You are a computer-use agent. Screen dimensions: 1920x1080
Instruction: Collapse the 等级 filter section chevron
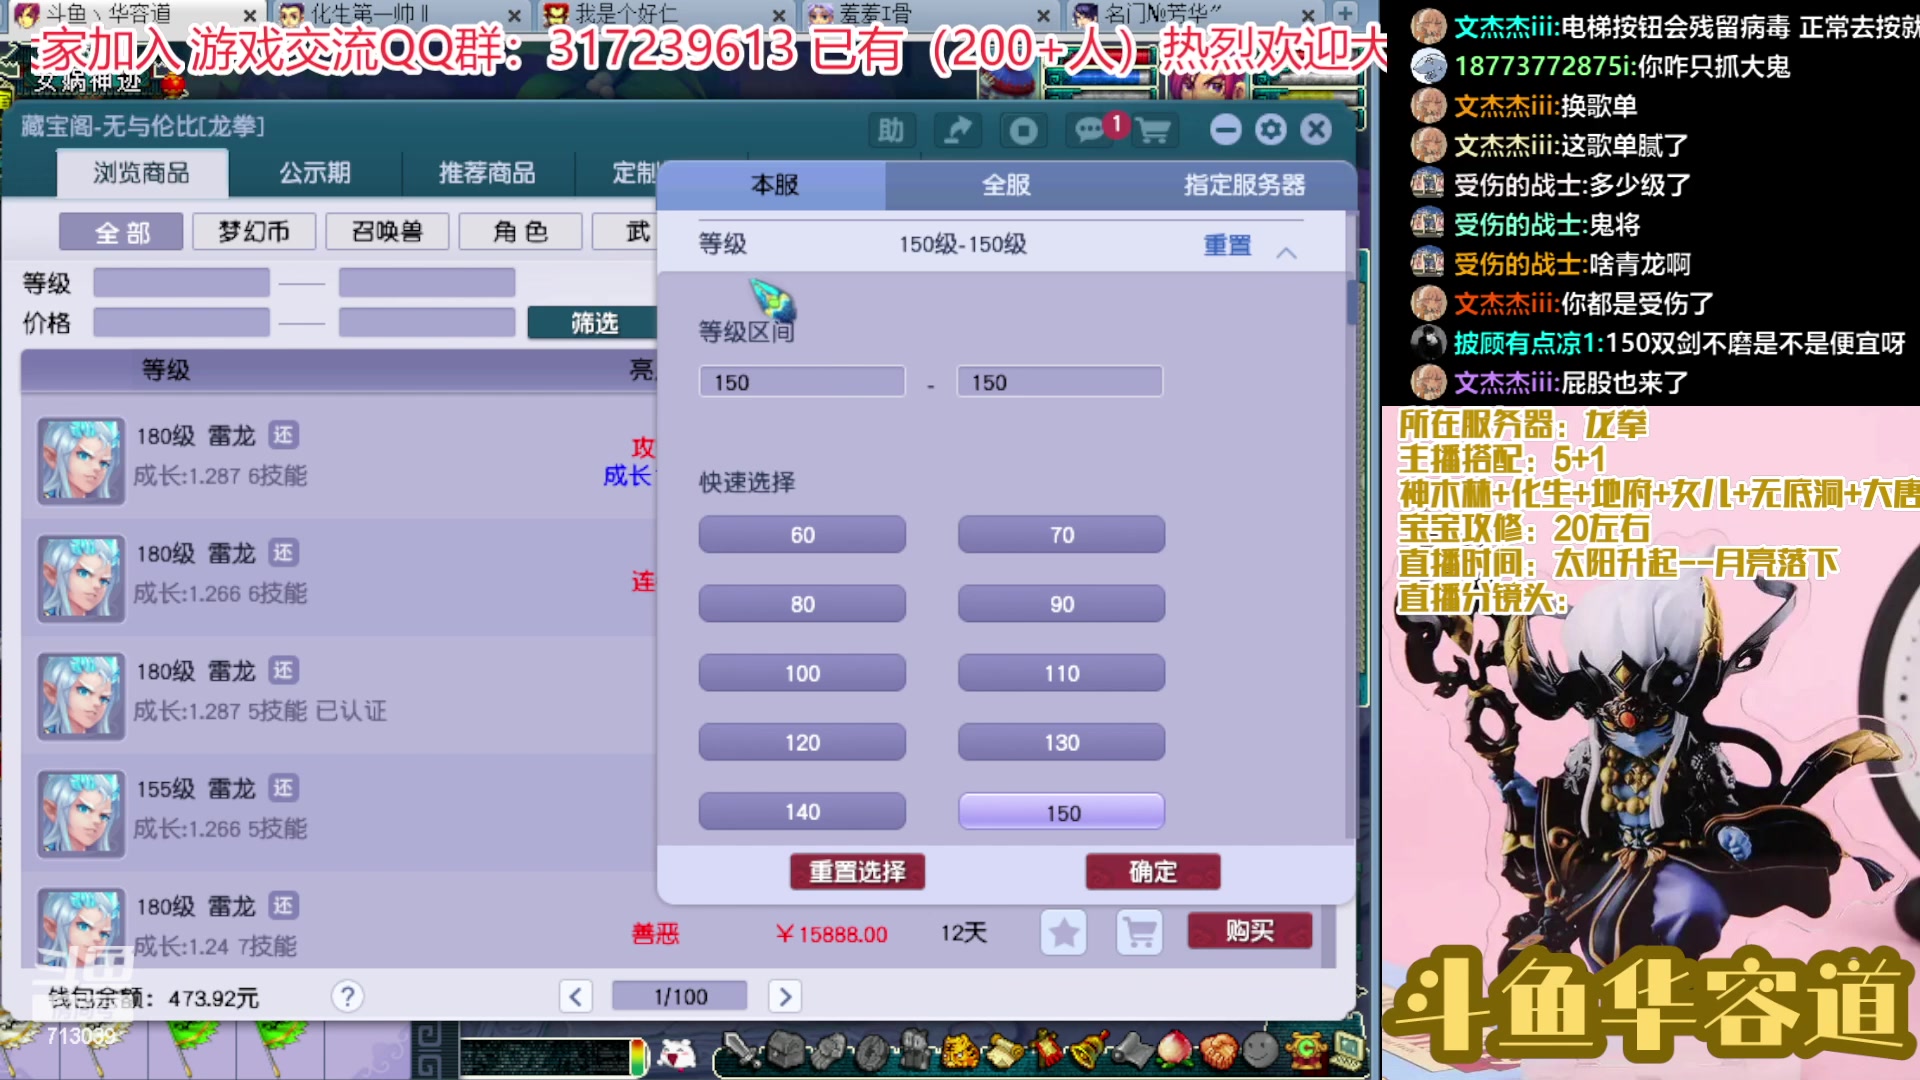(1286, 253)
